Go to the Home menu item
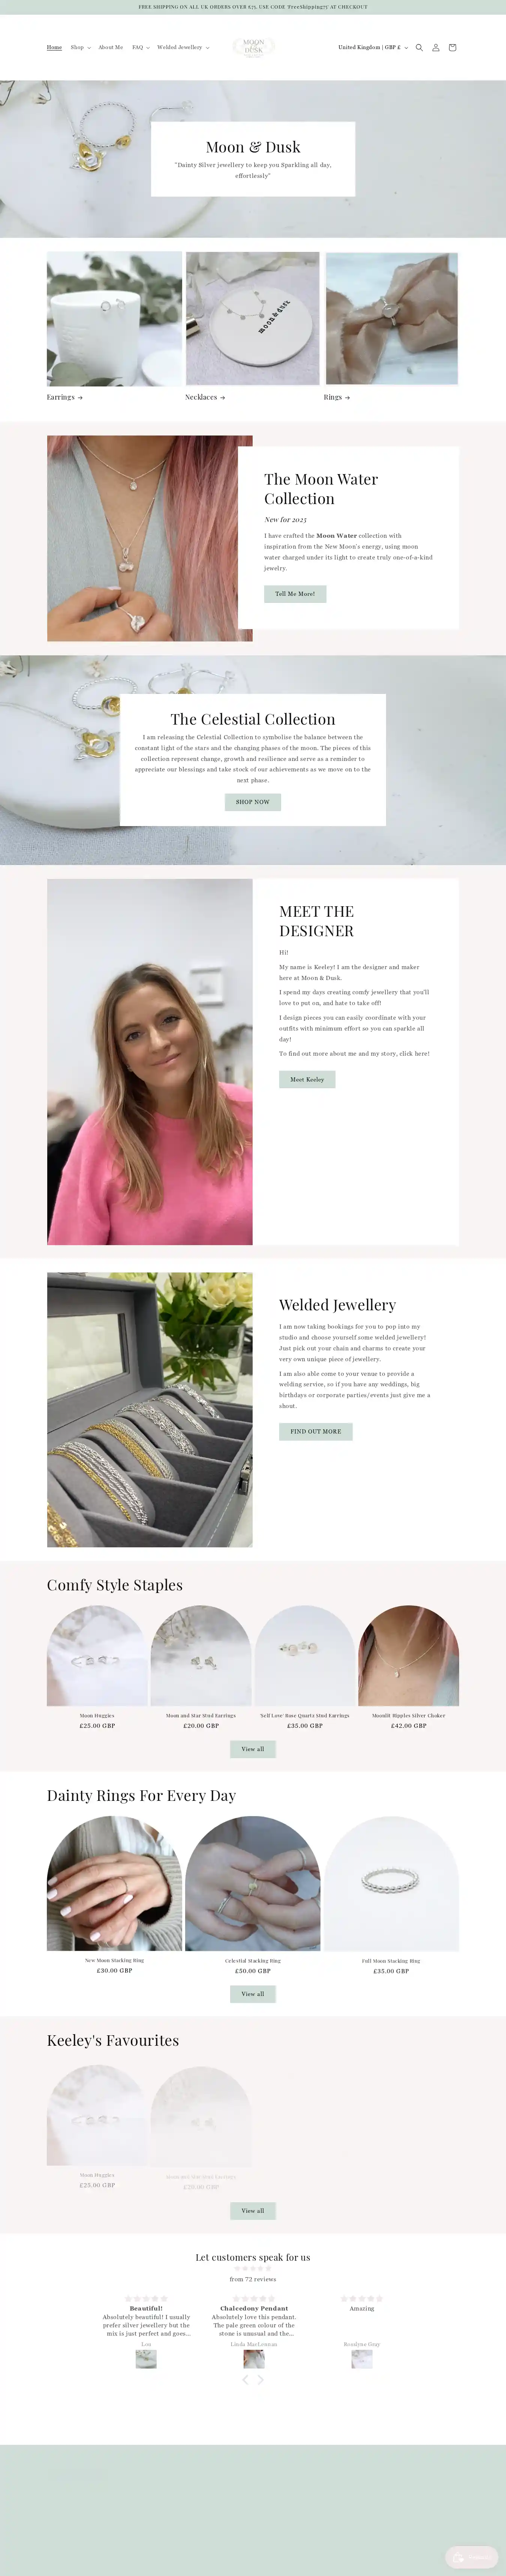 point(54,47)
